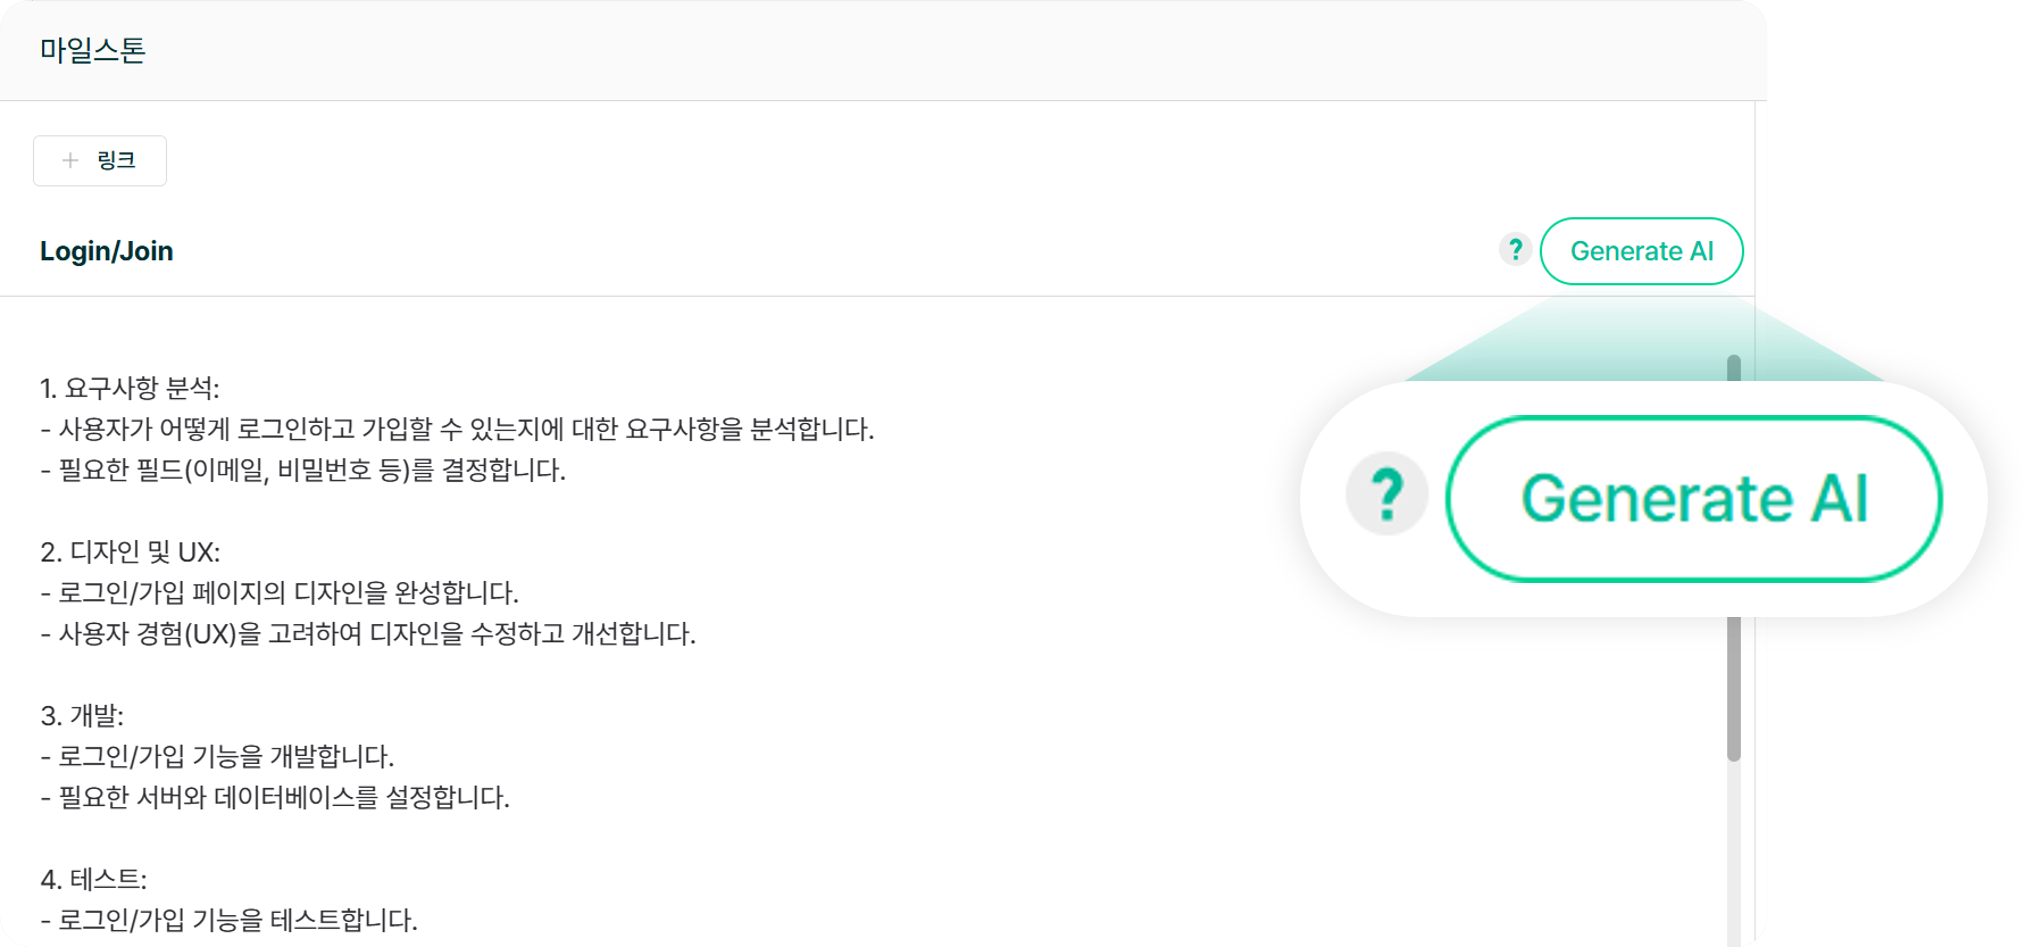Click the enlarged Generate AI pill in the callout
This screenshot has height=947, width=2032.
(x=1694, y=498)
